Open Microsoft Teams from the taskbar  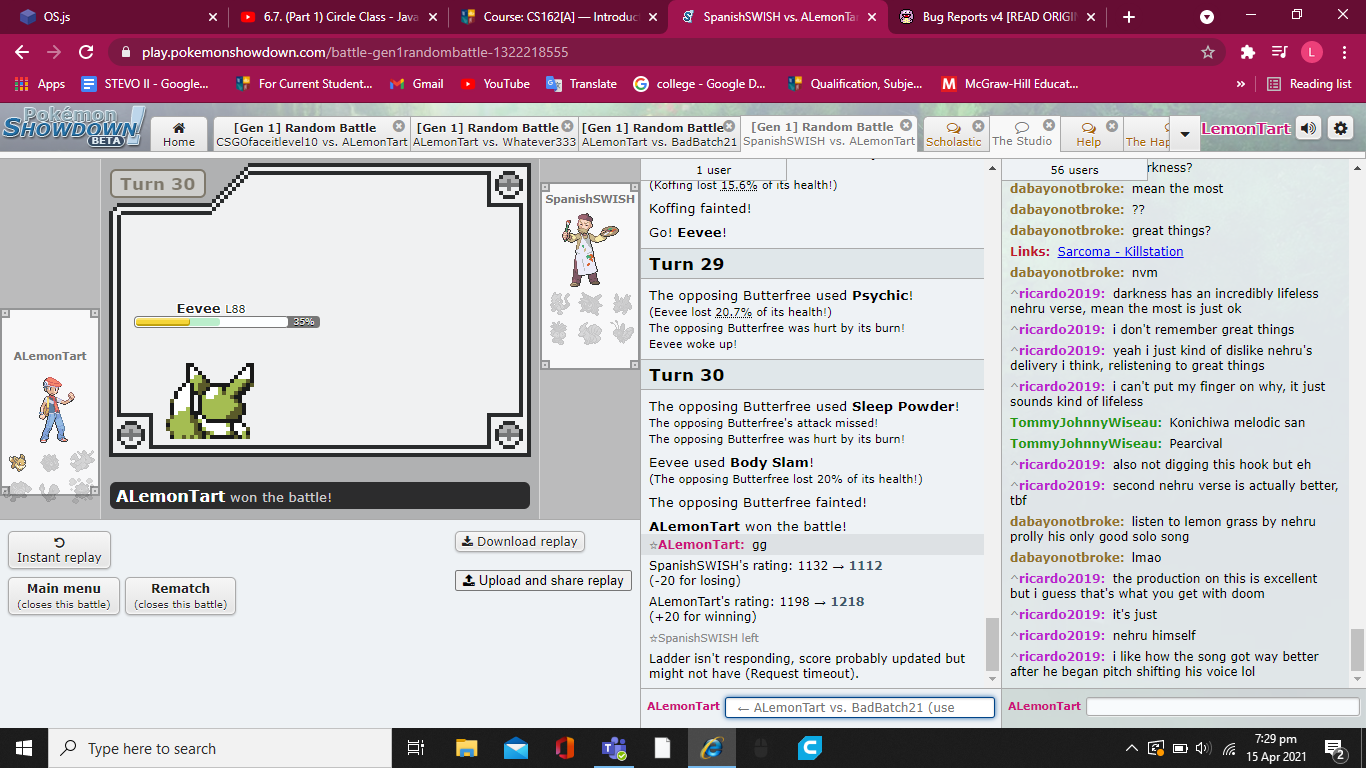click(x=613, y=748)
